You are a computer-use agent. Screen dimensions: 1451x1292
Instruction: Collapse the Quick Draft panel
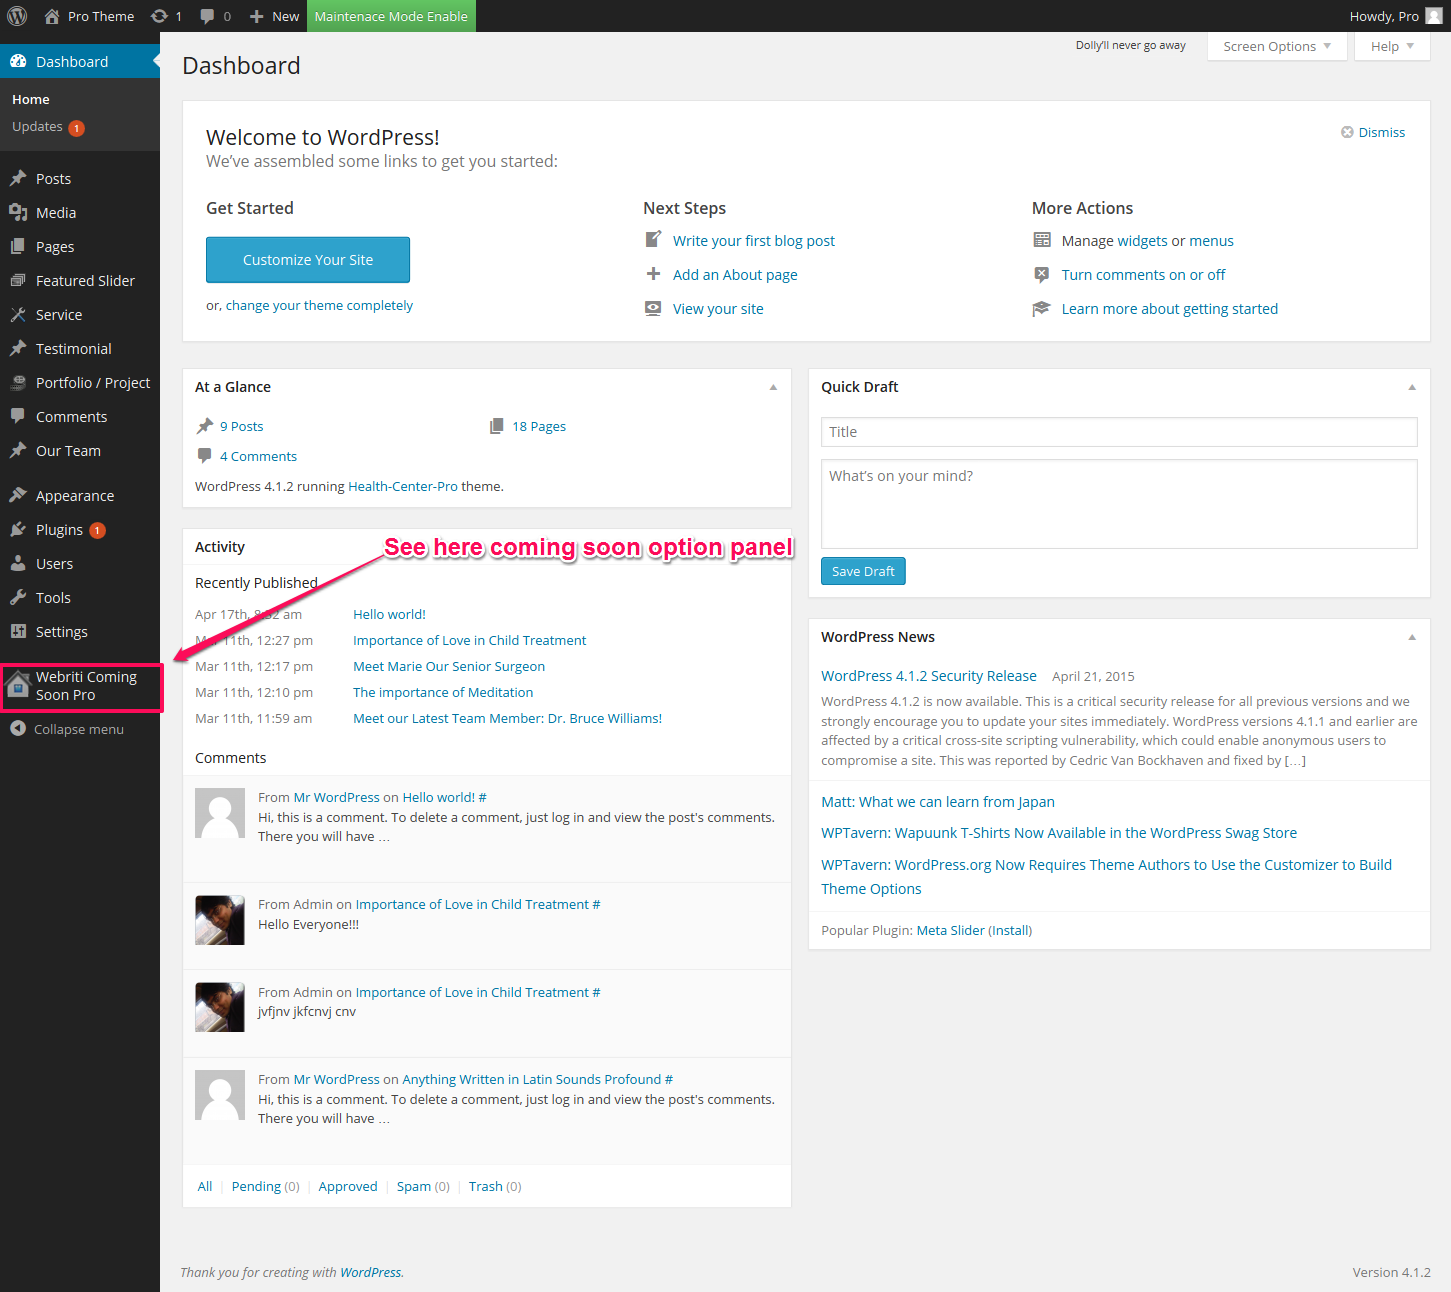point(1412,387)
